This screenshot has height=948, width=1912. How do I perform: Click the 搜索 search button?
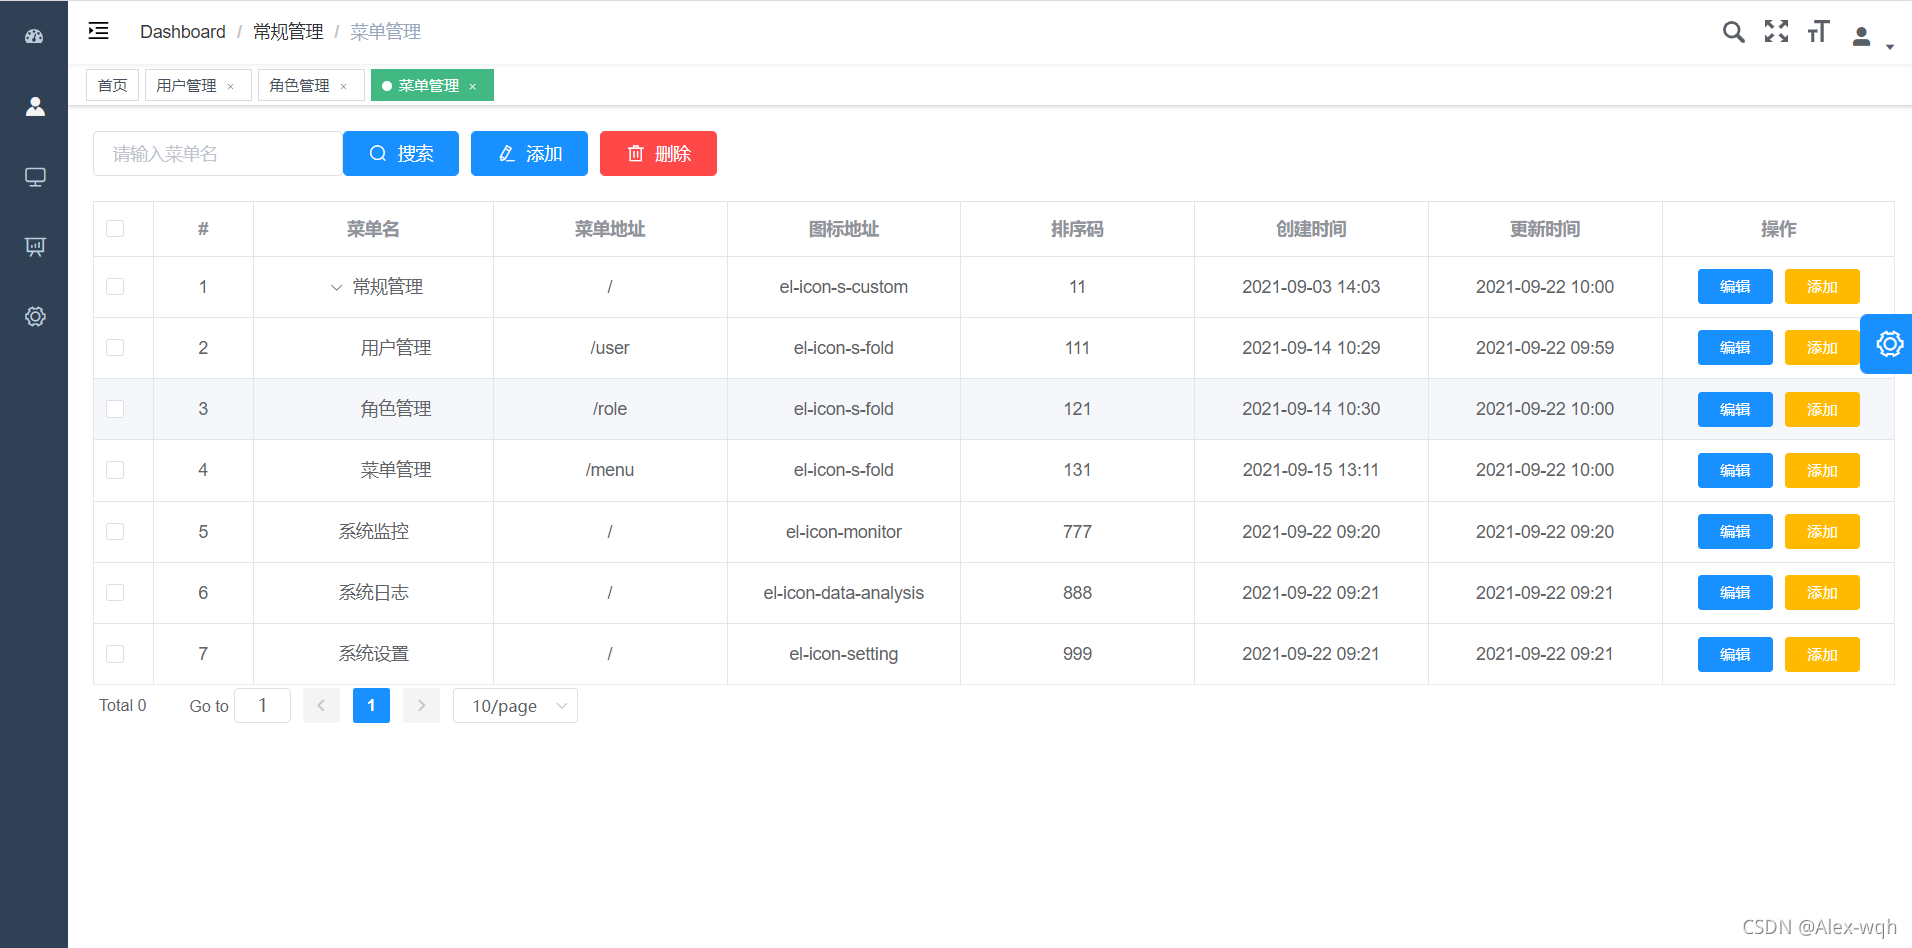pyautogui.click(x=401, y=153)
